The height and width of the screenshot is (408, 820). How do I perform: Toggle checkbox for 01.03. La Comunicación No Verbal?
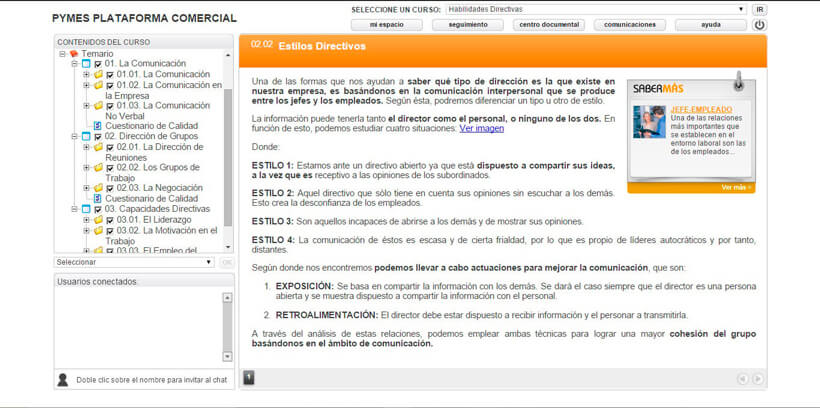[x=110, y=106]
